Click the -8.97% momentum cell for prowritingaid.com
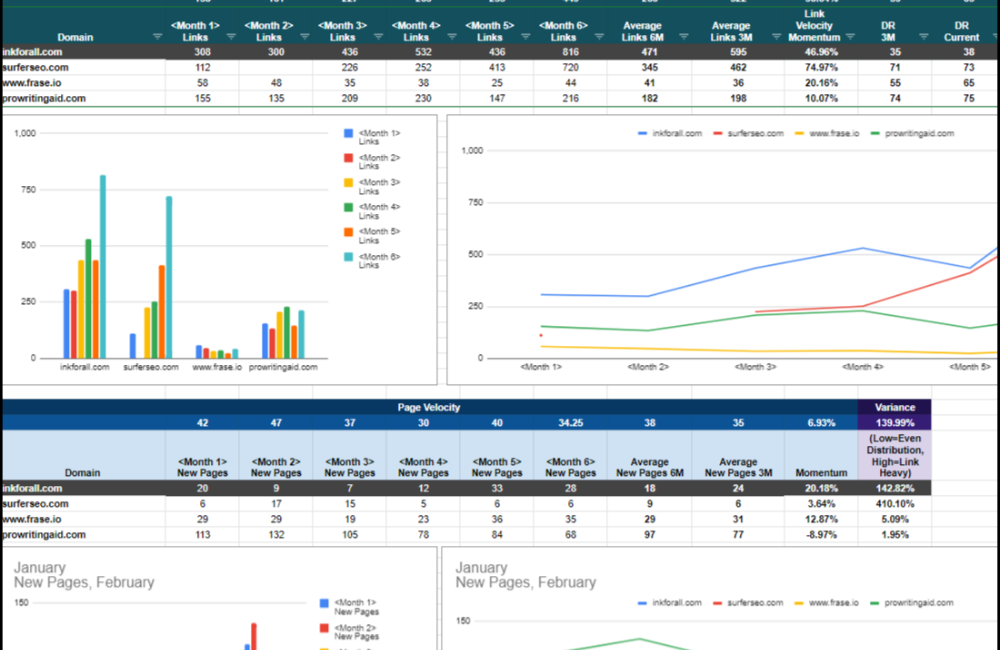This screenshot has height=650, width=1000. (821, 535)
